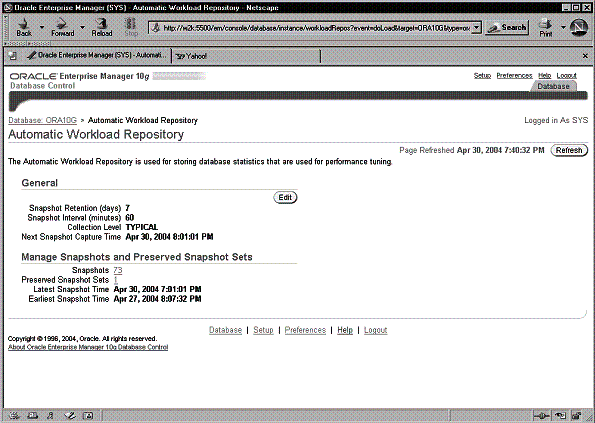
Task: Click Logout link in footer
Action: coord(376,330)
